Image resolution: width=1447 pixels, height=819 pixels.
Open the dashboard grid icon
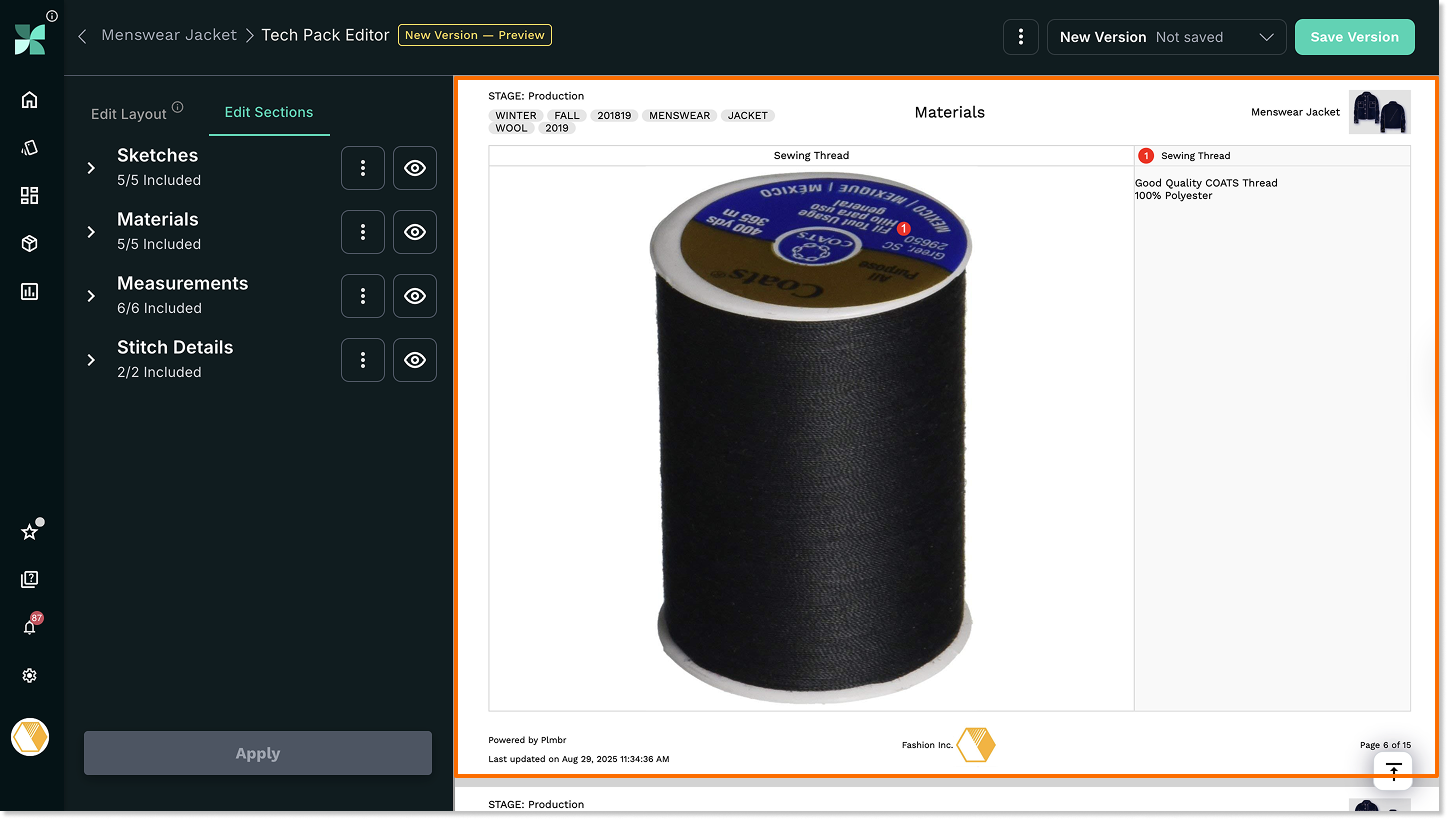29,195
